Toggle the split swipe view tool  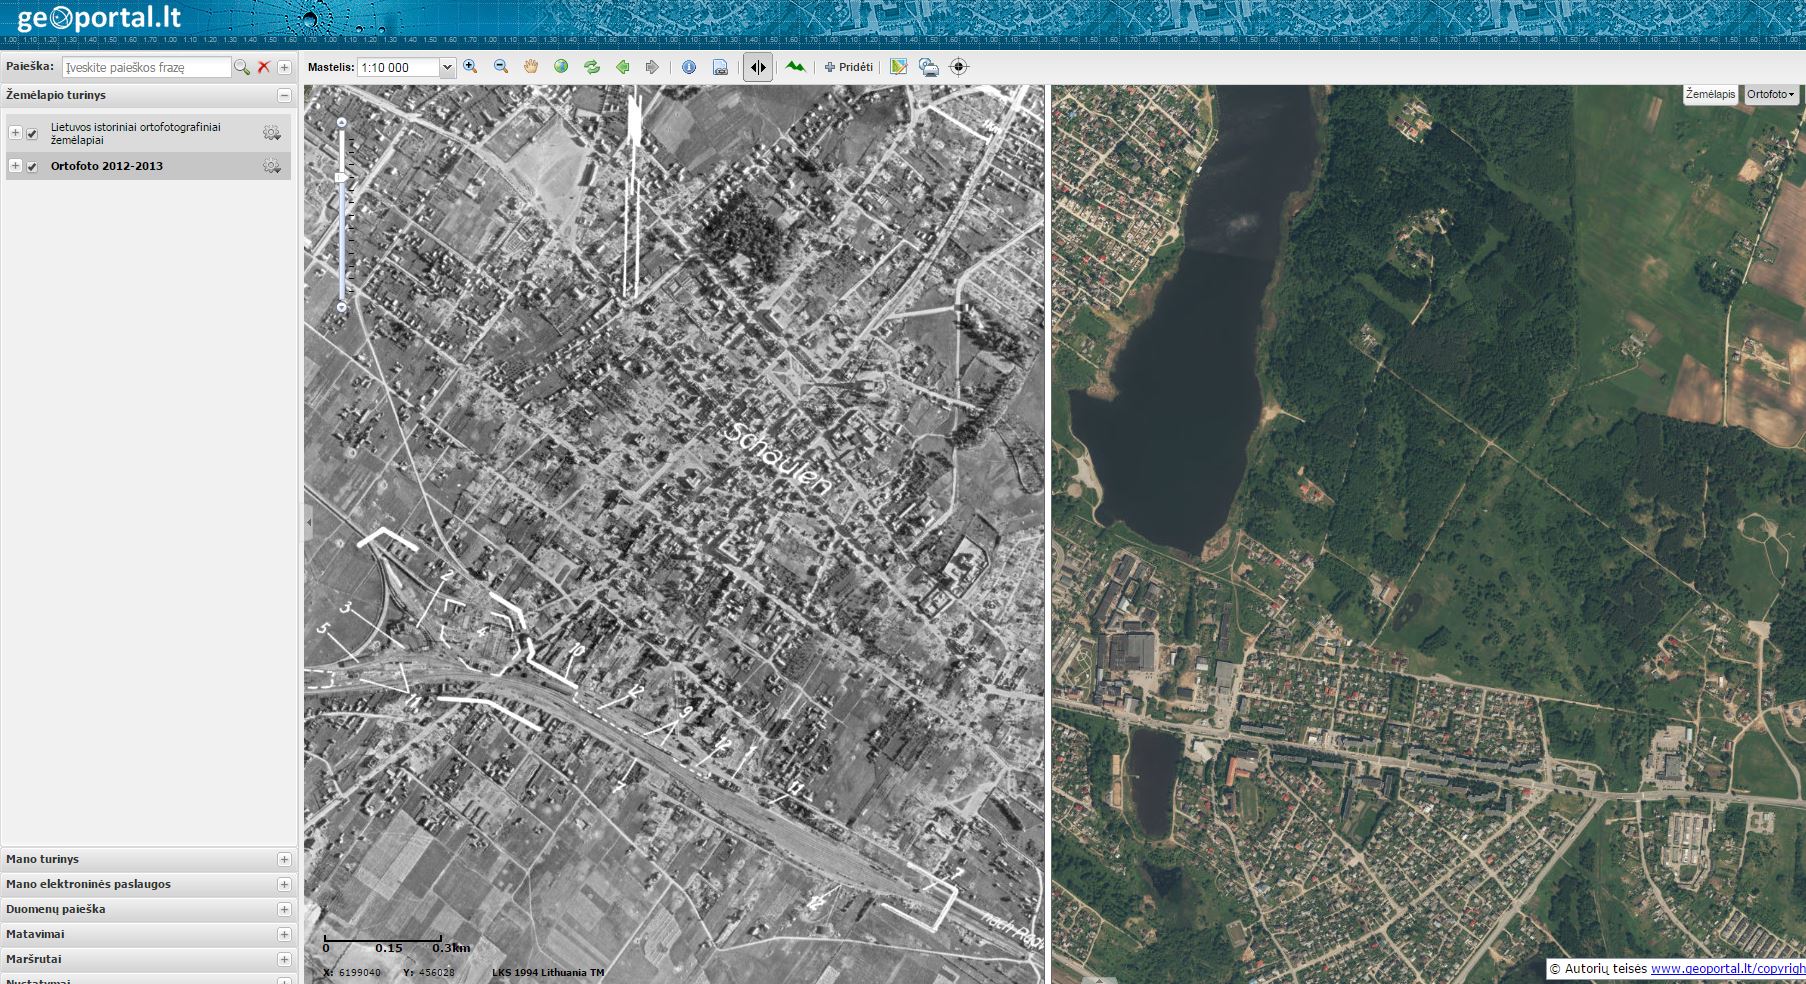758,67
